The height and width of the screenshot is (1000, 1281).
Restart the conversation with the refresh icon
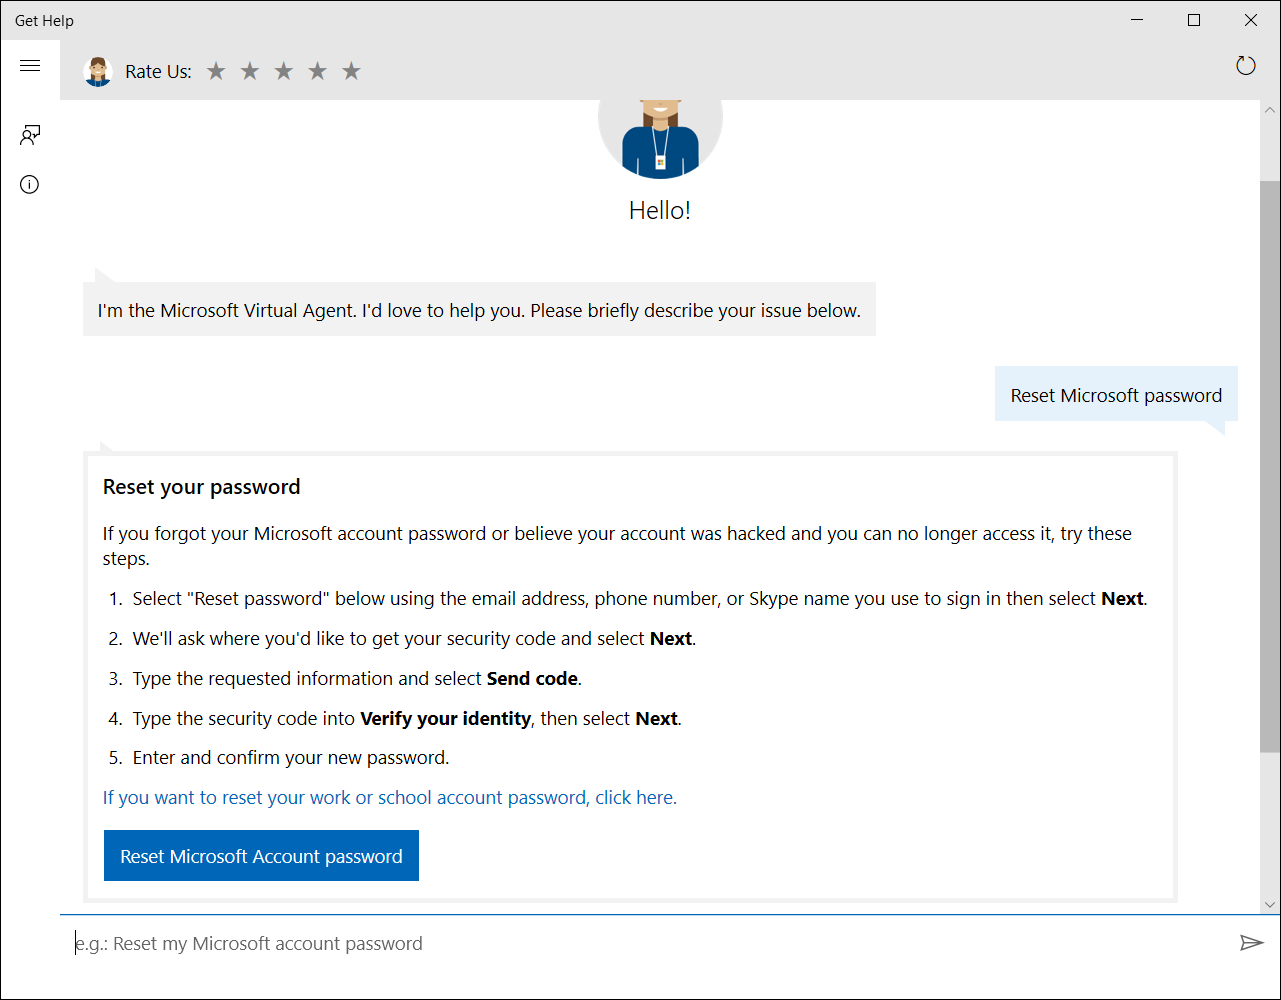(1245, 65)
